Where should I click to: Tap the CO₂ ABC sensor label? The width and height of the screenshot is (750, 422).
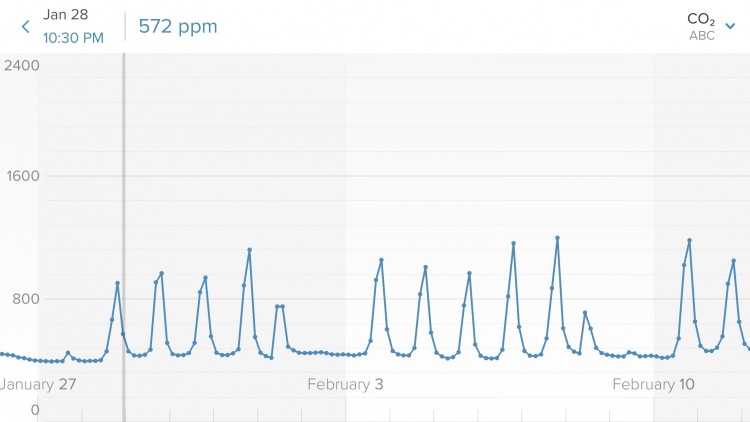click(x=701, y=26)
